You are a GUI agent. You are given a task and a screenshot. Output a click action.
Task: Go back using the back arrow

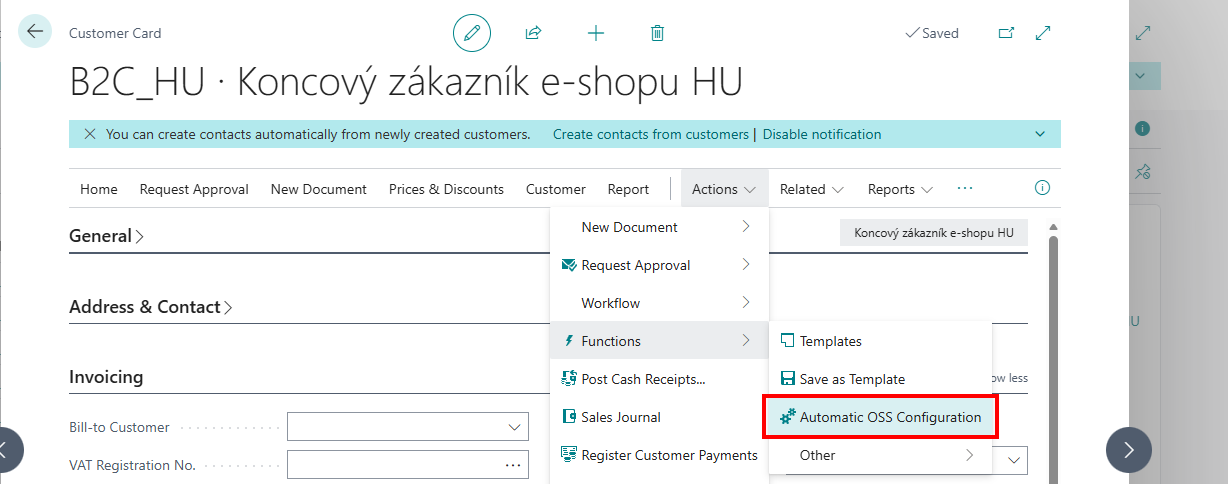click(35, 32)
